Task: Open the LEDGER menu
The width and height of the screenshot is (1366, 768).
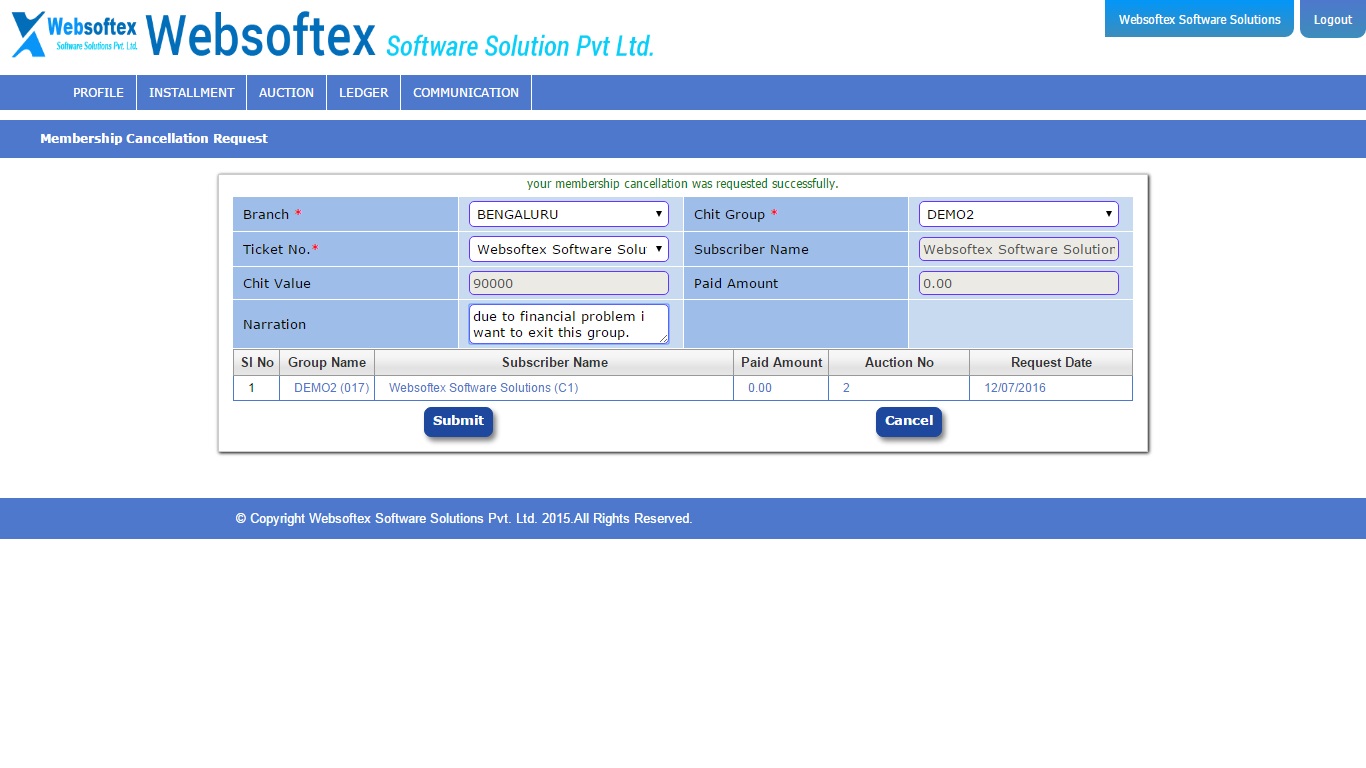Action: 363,92
